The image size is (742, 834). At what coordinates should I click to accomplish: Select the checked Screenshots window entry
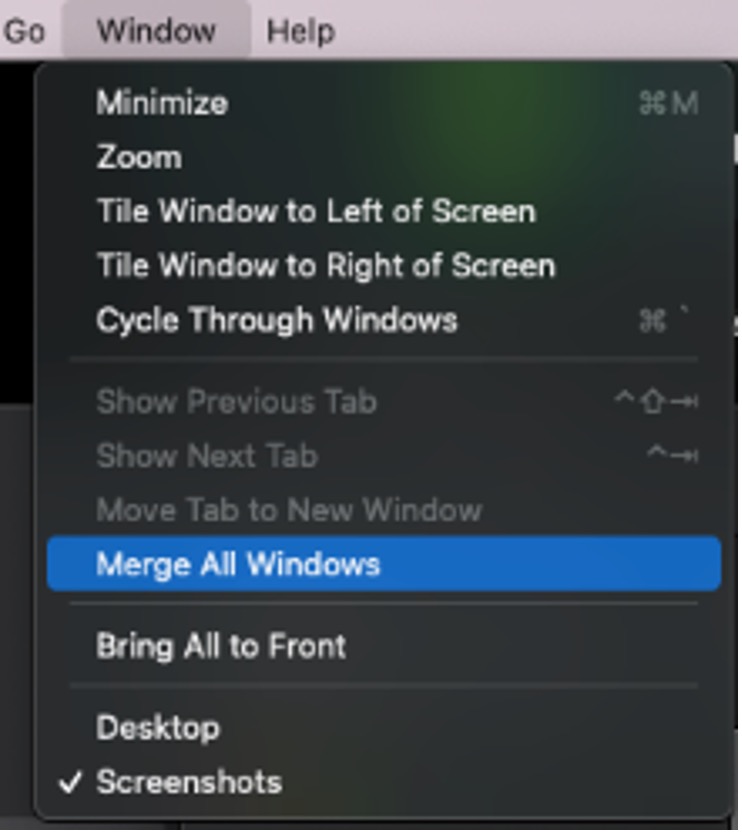pos(189,782)
